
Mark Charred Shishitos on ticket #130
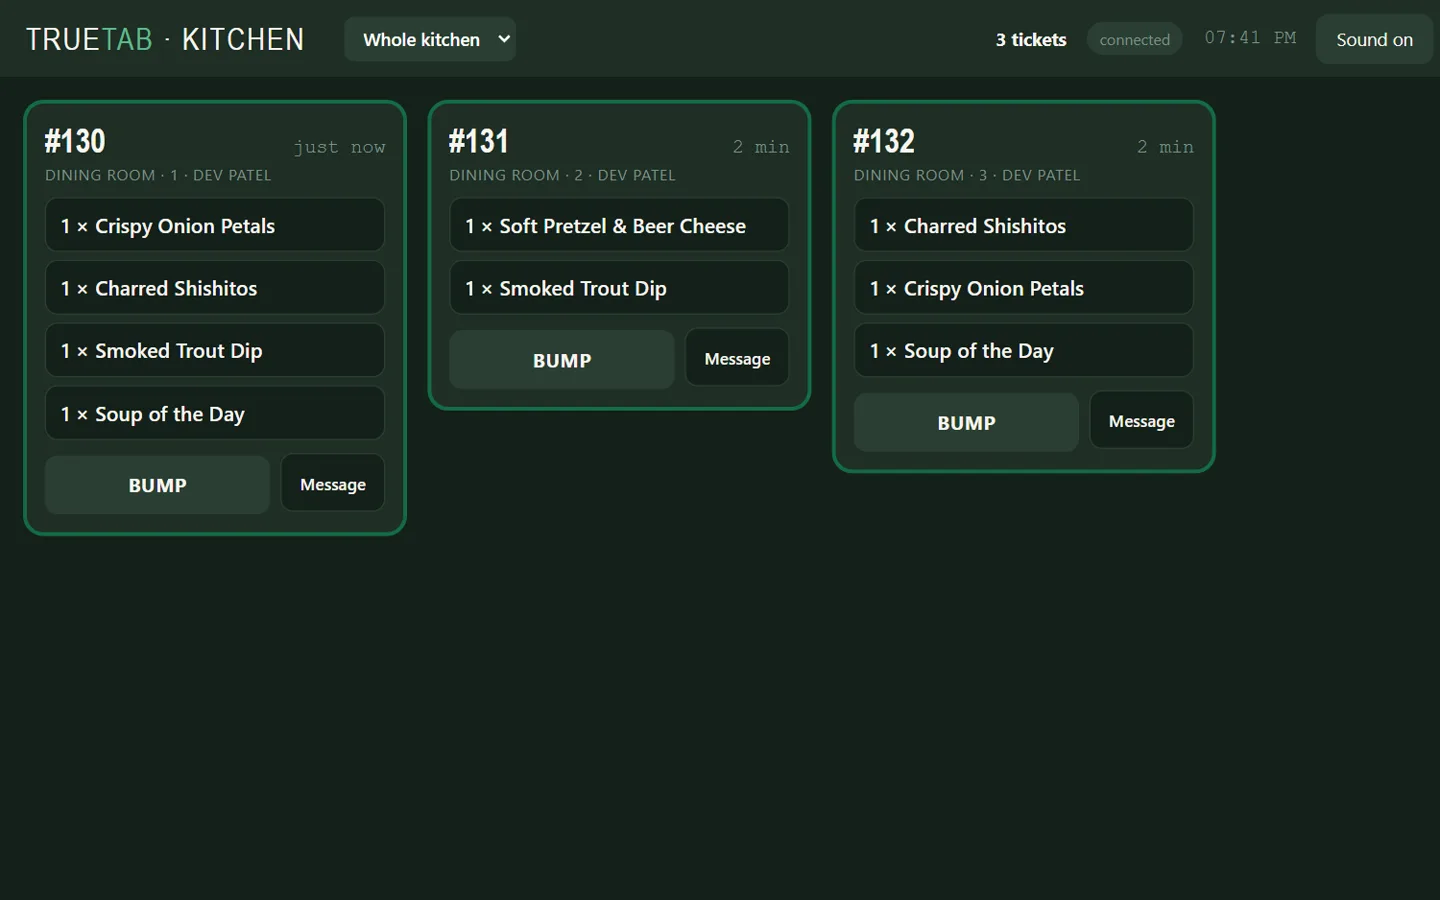pos(215,288)
